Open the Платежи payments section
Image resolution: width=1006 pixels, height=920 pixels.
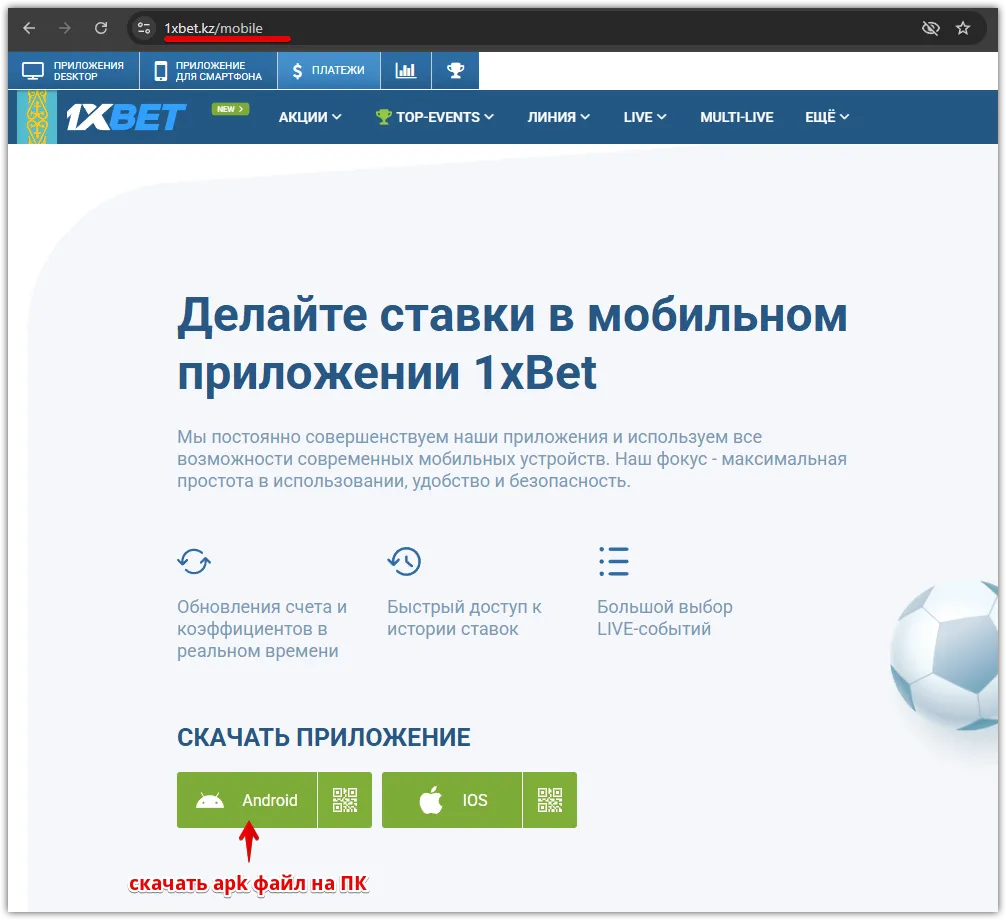pos(328,71)
